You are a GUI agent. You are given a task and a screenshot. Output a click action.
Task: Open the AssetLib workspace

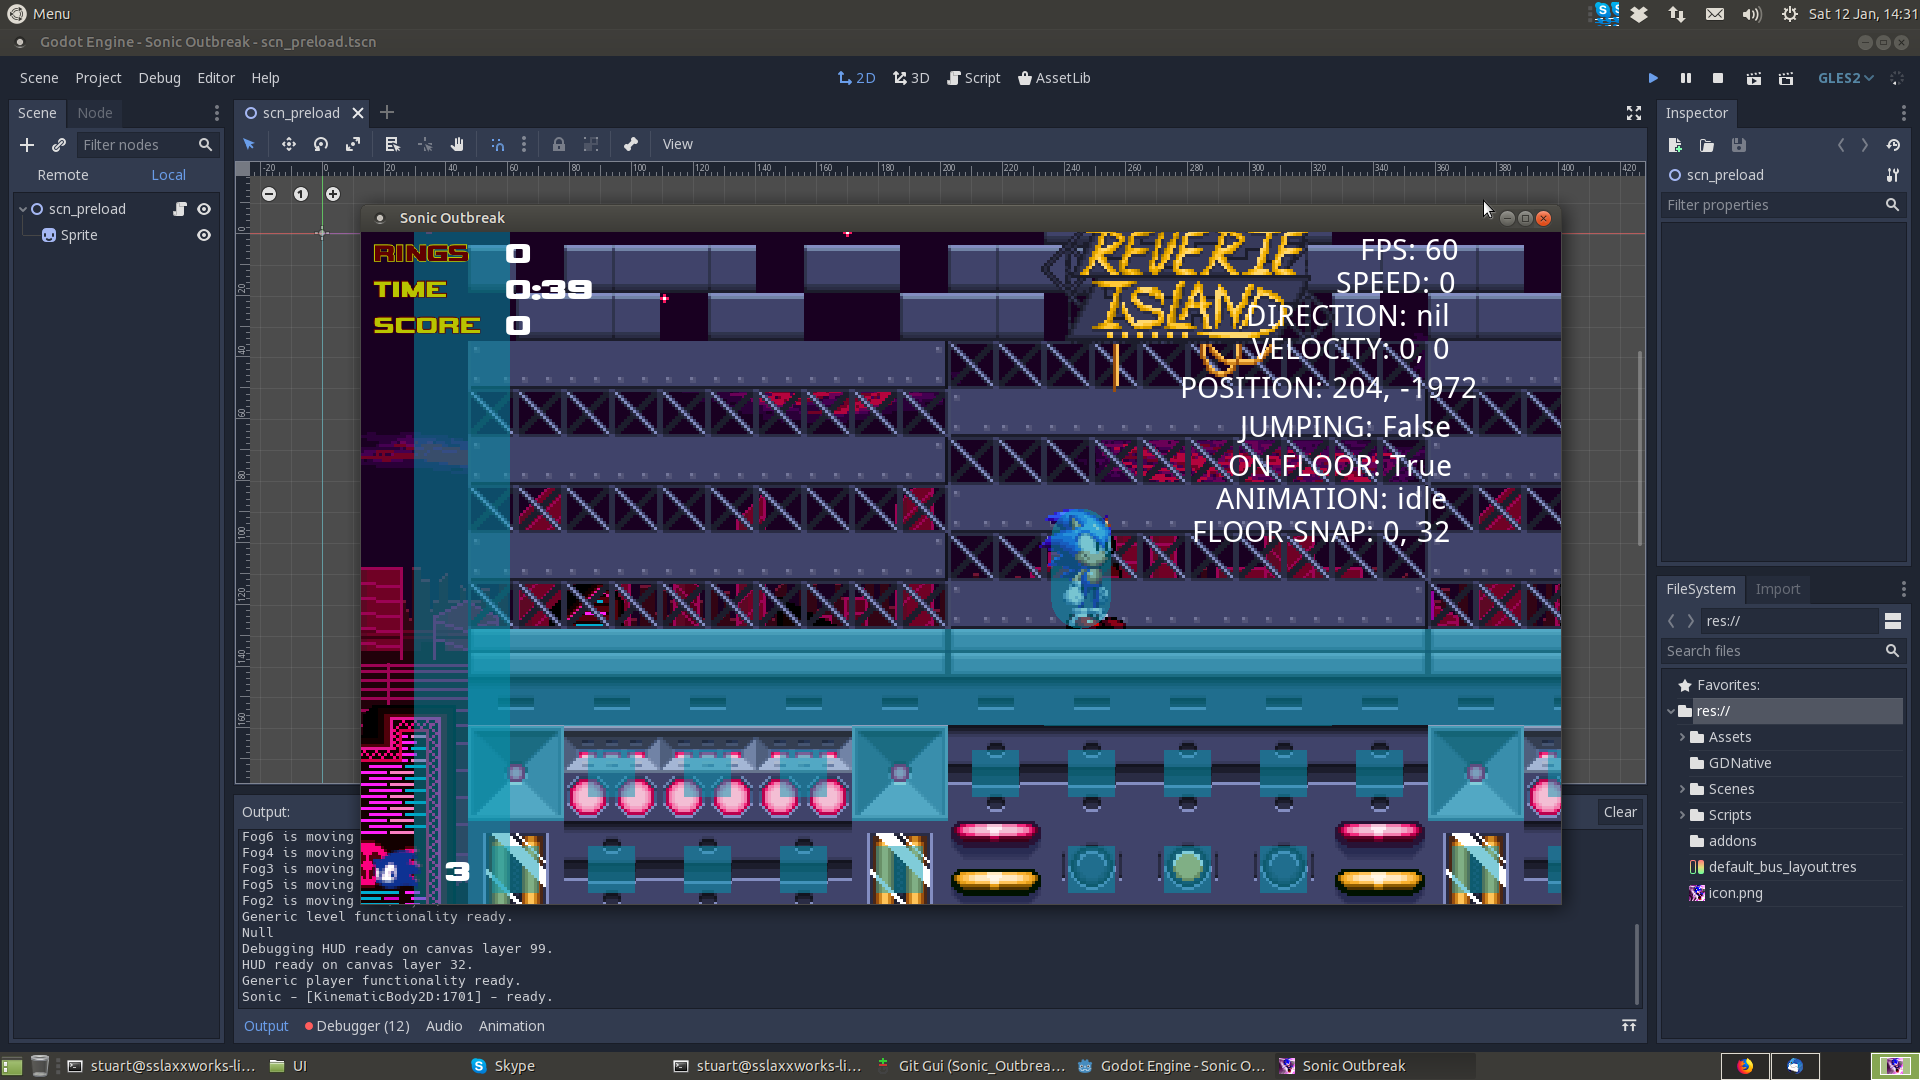[1054, 78]
